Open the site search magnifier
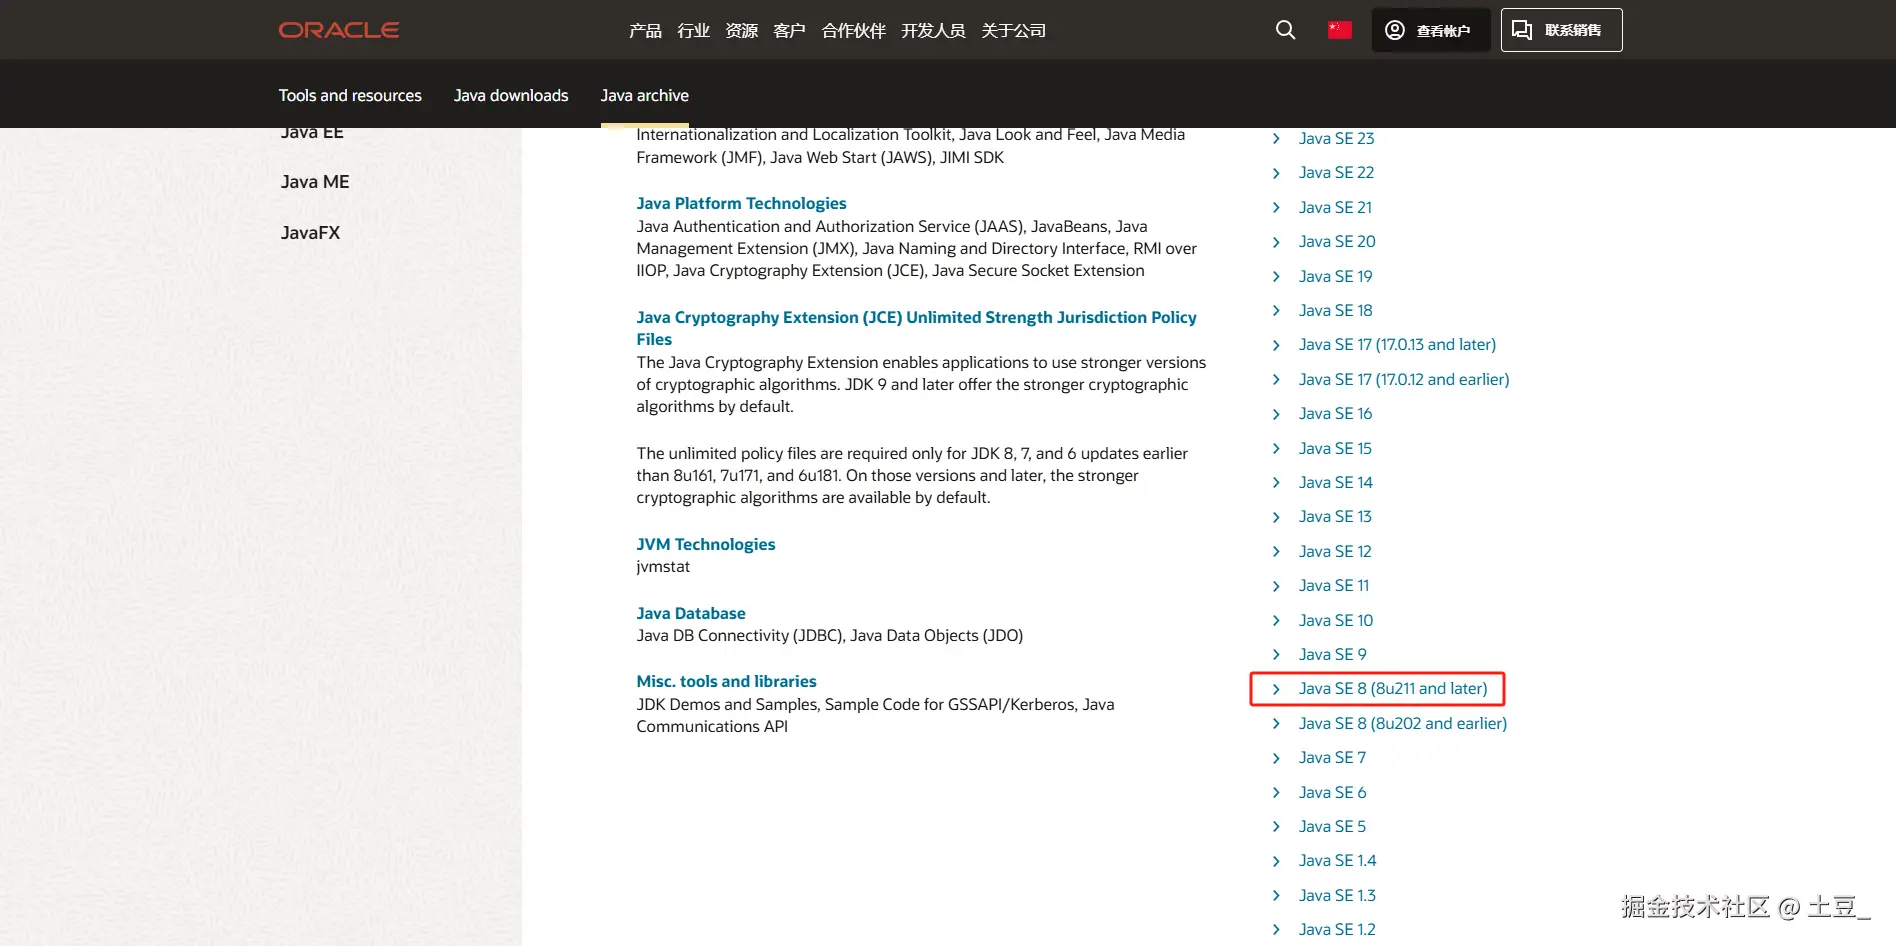The height and width of the screenshot is (946, 1896). [1285, 30]
